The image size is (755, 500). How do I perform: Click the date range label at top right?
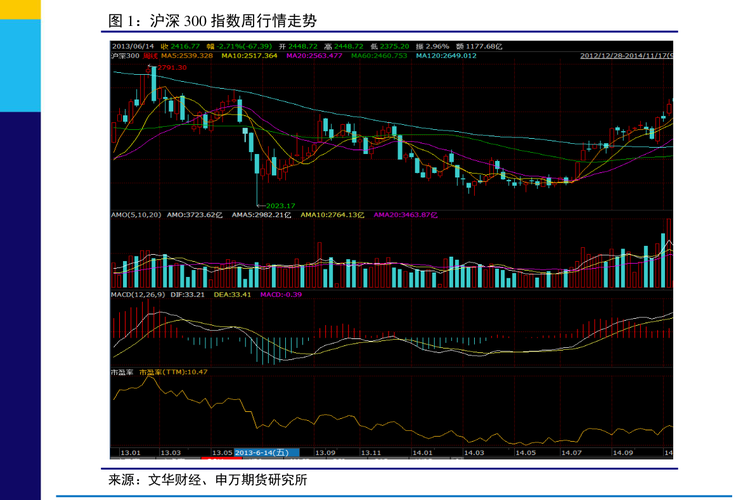(x=625, y=56)
